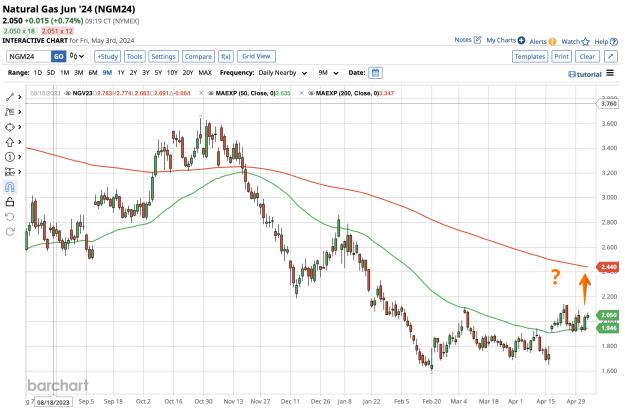The image size is (625, 414).
Task: Open the chart type dropdown next to GO
Action: (77, 56)
